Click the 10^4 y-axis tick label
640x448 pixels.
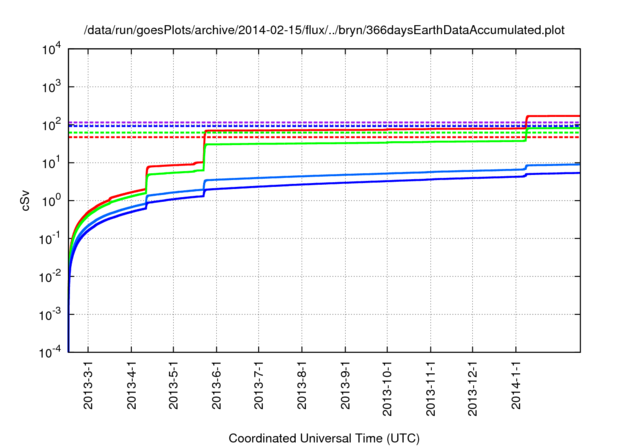tap(52, 50)
